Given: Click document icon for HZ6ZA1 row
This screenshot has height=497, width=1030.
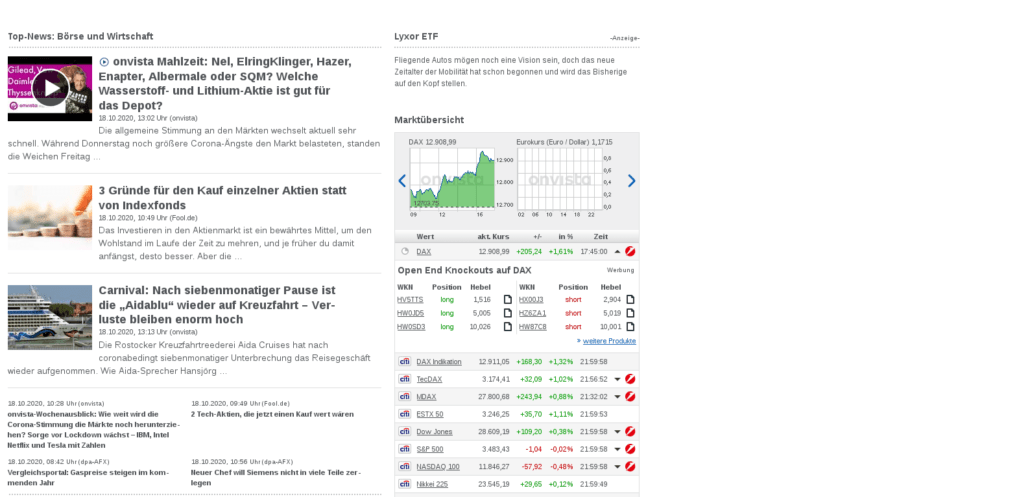Looking at the screenshot, I should [x=631, y=313].
